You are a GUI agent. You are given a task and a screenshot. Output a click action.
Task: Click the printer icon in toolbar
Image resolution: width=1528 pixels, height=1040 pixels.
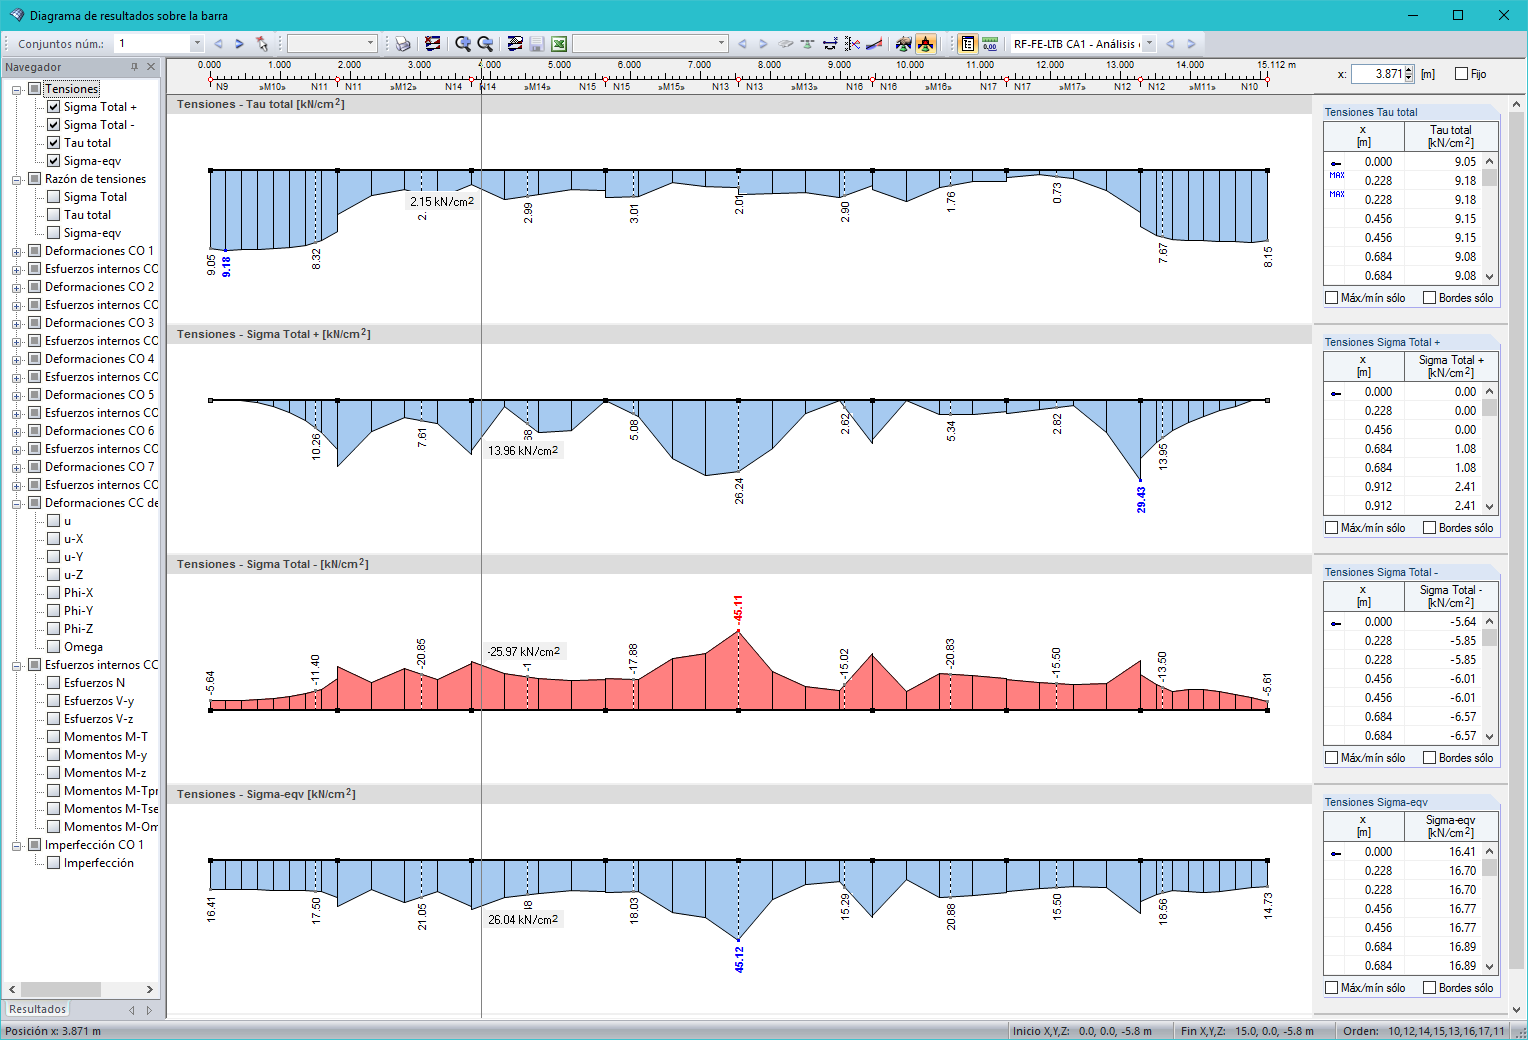[x=402, y=44]
